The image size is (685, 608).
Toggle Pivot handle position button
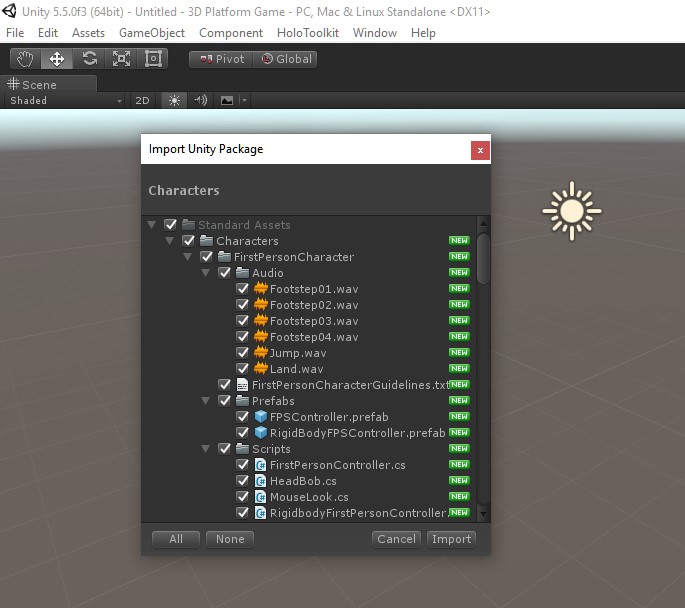[221, 59]
